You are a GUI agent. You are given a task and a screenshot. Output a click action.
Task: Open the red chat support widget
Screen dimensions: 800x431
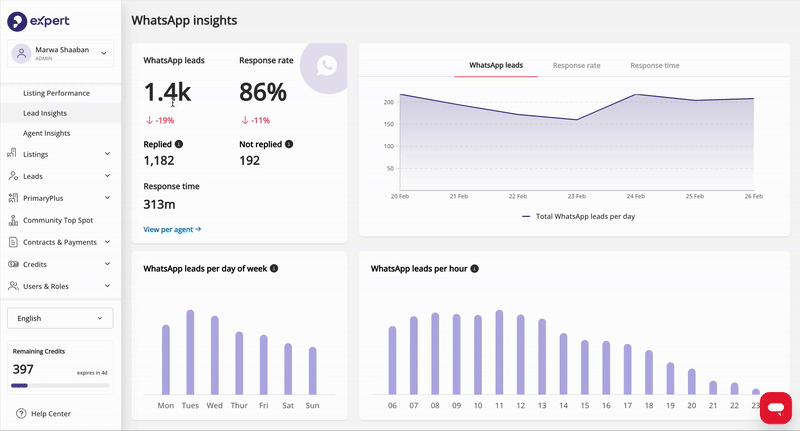tap(776, 408)
